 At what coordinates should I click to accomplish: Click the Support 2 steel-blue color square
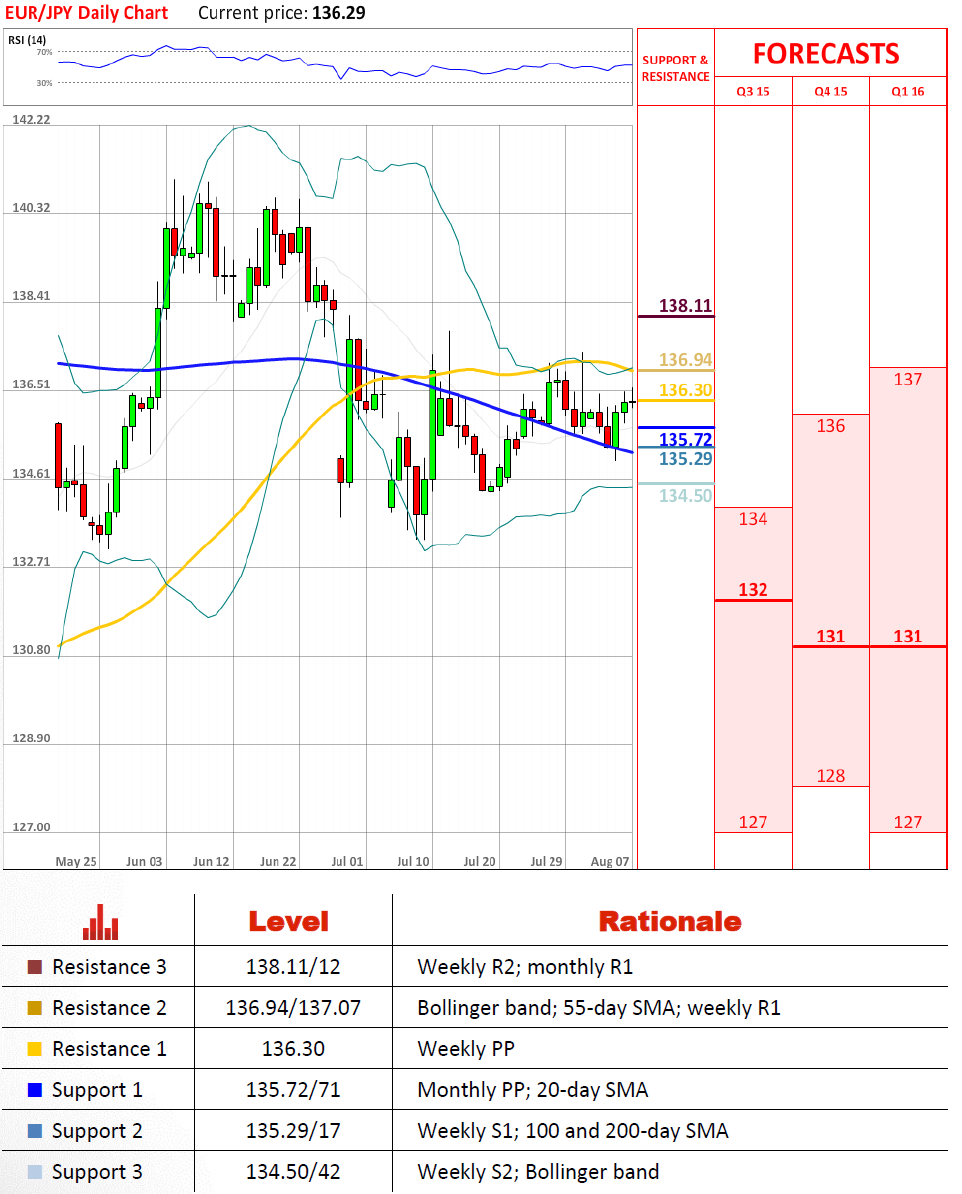34,1131
